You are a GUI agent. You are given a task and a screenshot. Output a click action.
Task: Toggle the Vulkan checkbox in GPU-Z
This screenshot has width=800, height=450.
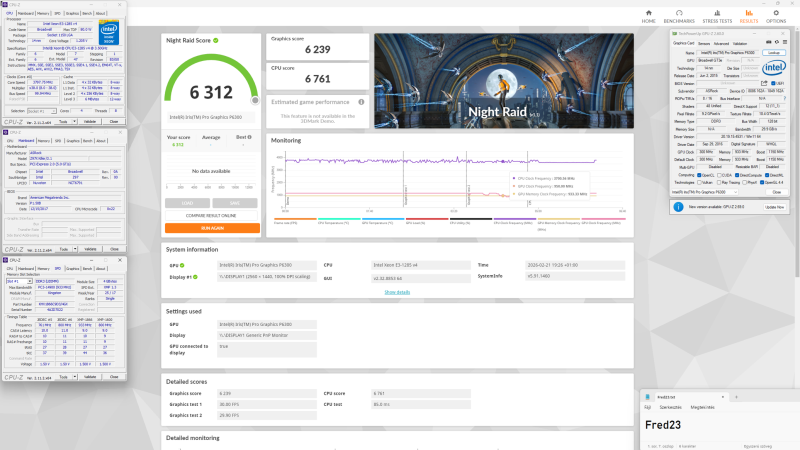pos(699,183)
